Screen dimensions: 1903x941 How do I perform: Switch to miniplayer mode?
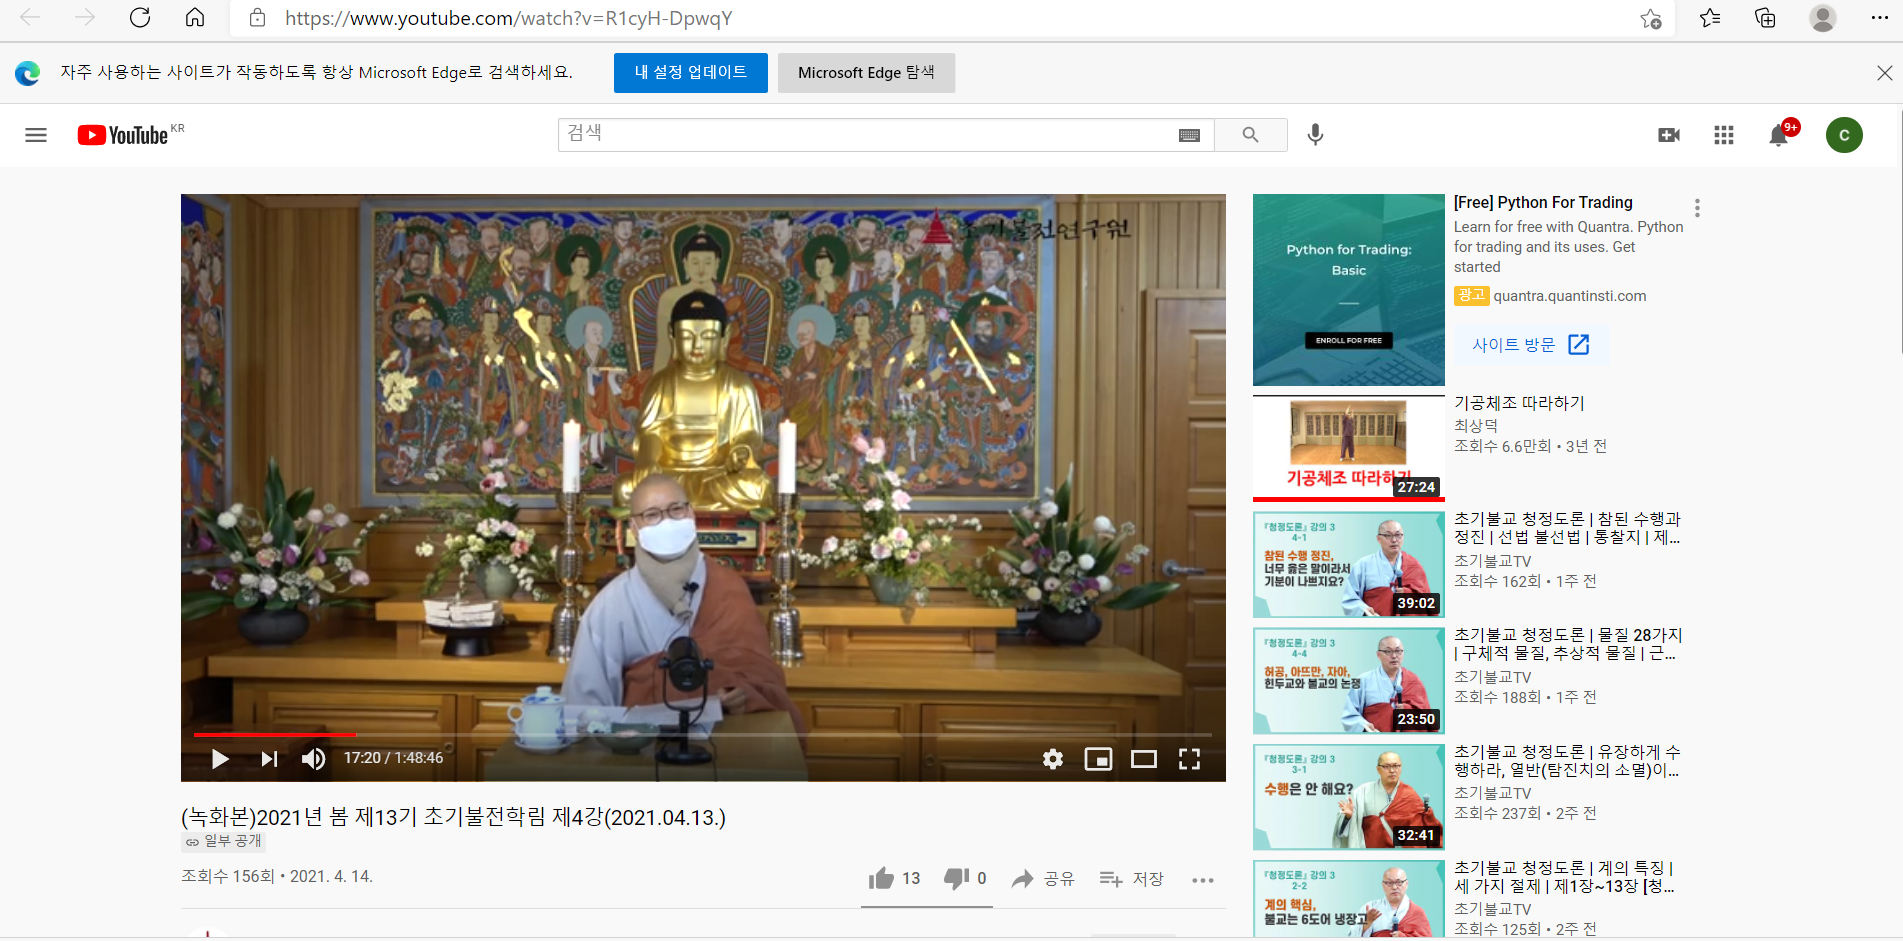tap(1098, 759)
